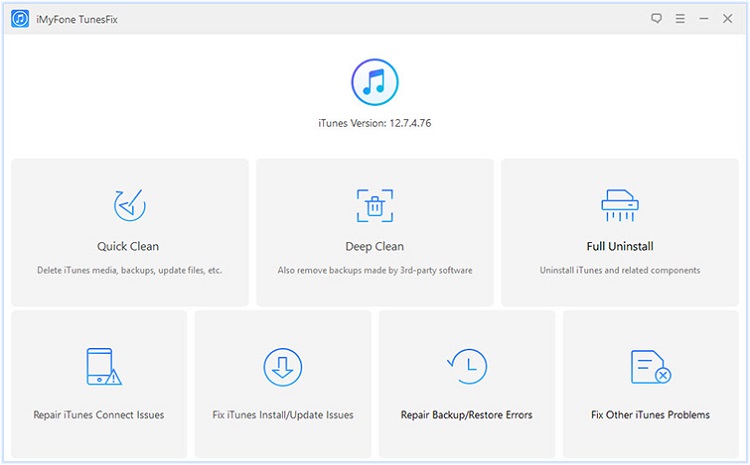Viewport: 750px width, 465px height.
Task: Select the Quick Clean label
Action: tap(128, 246)
